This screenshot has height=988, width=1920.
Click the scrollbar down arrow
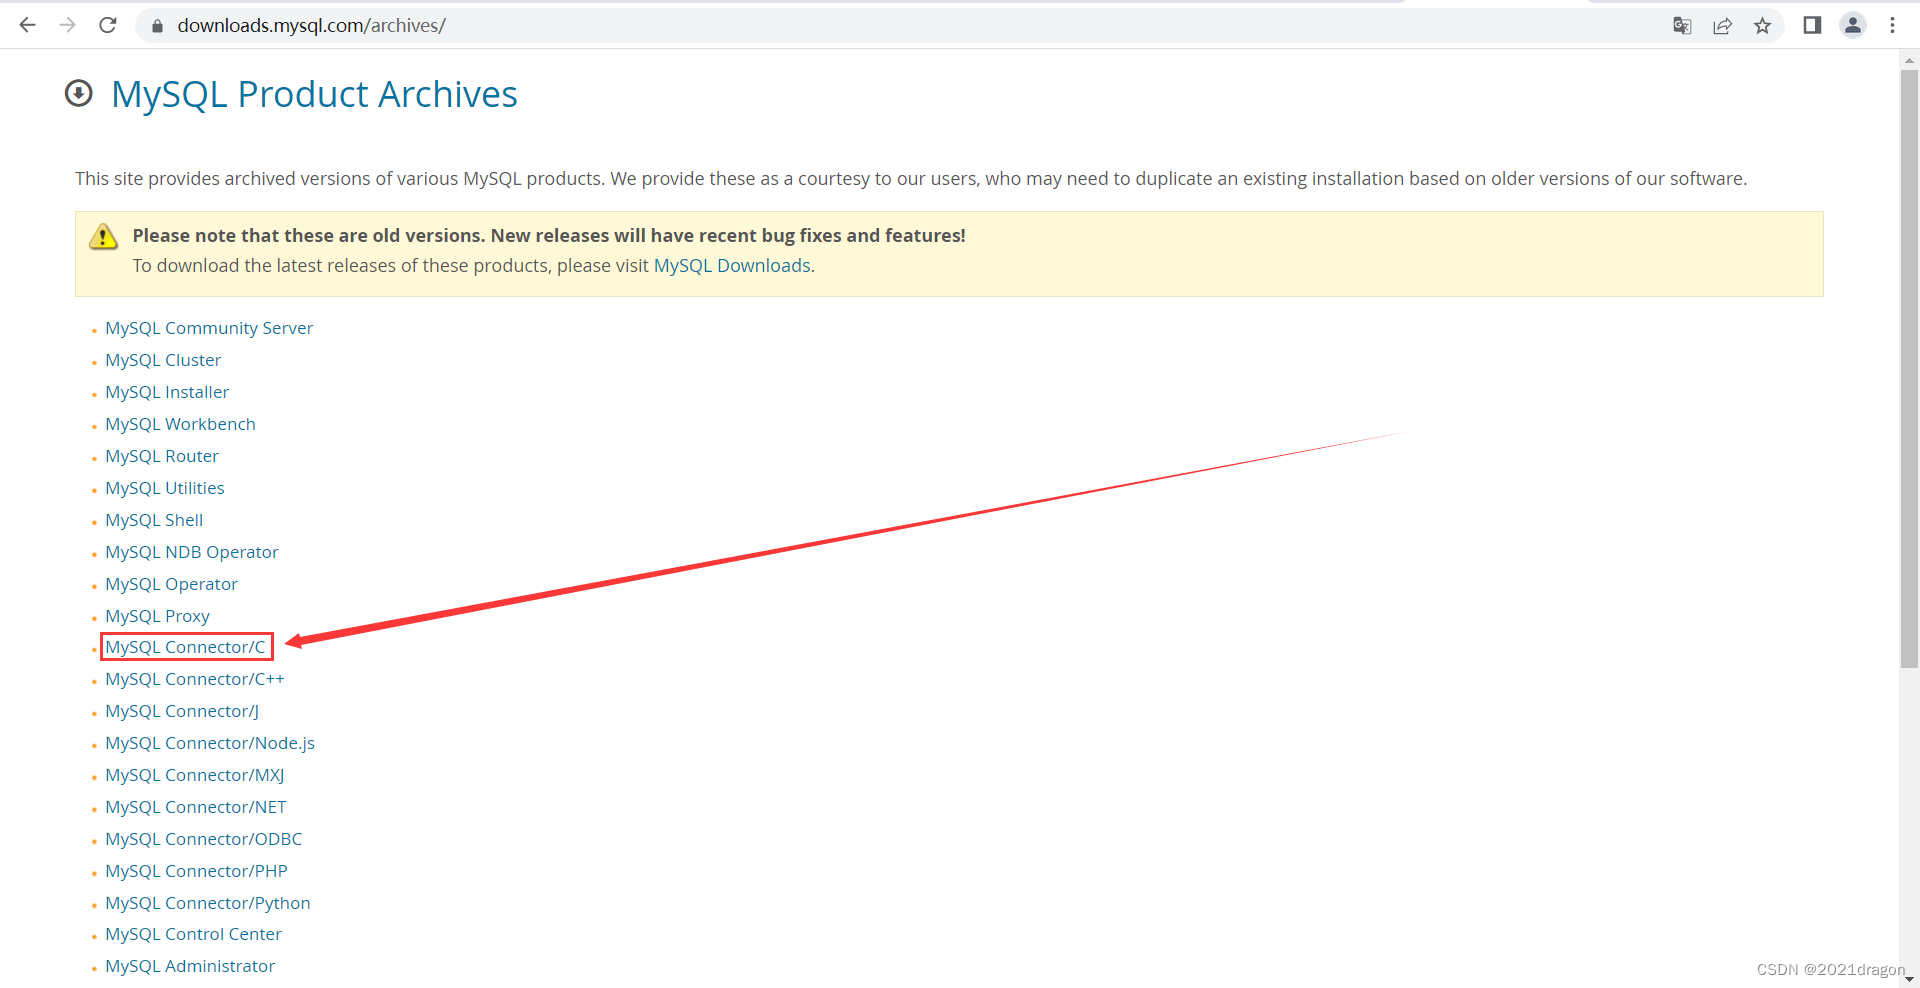coord(1909,979)
